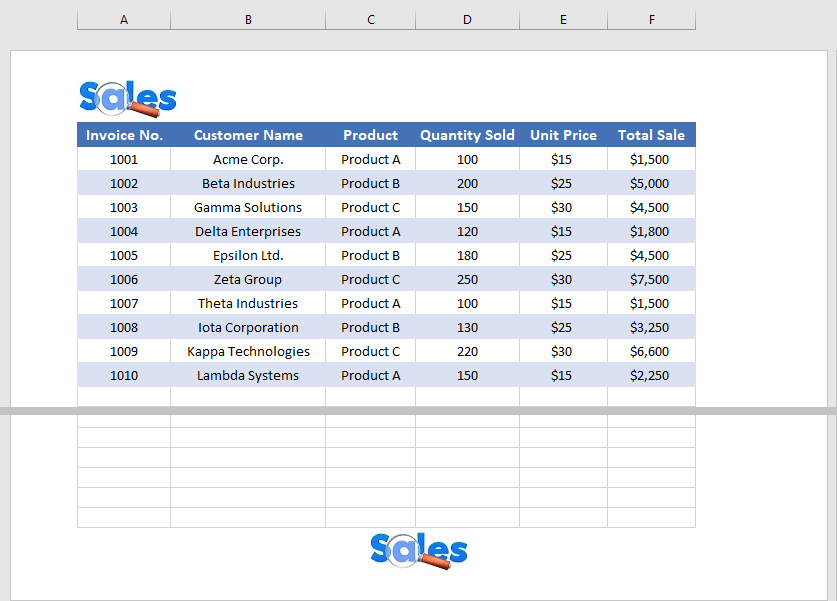Select the $30 unit price for Gamma Solutions
Image resolution: width=837 pixels, height=601 pixels.
[562, 207]
